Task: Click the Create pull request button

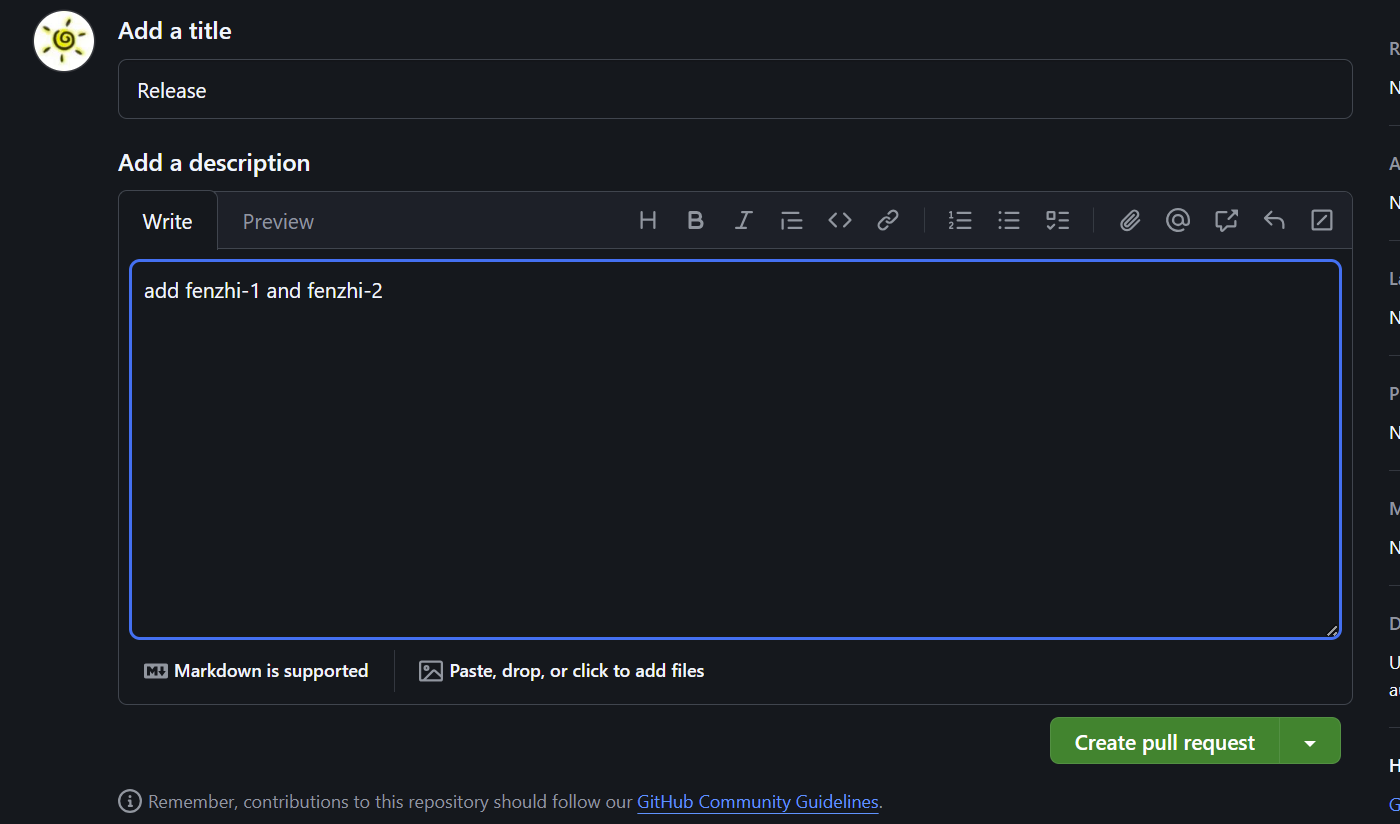Action: pos(1164,742)
